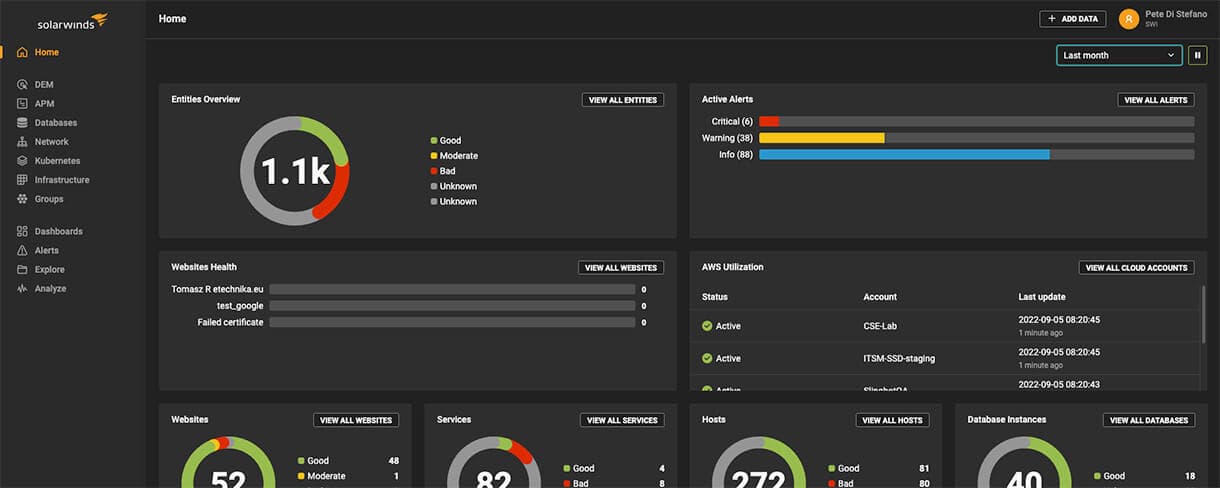Click the Moderate yellow legend swatch in Entities Overview
Image resolution: width=1220 pixels, height=488 pixels.
click(434, 156)
